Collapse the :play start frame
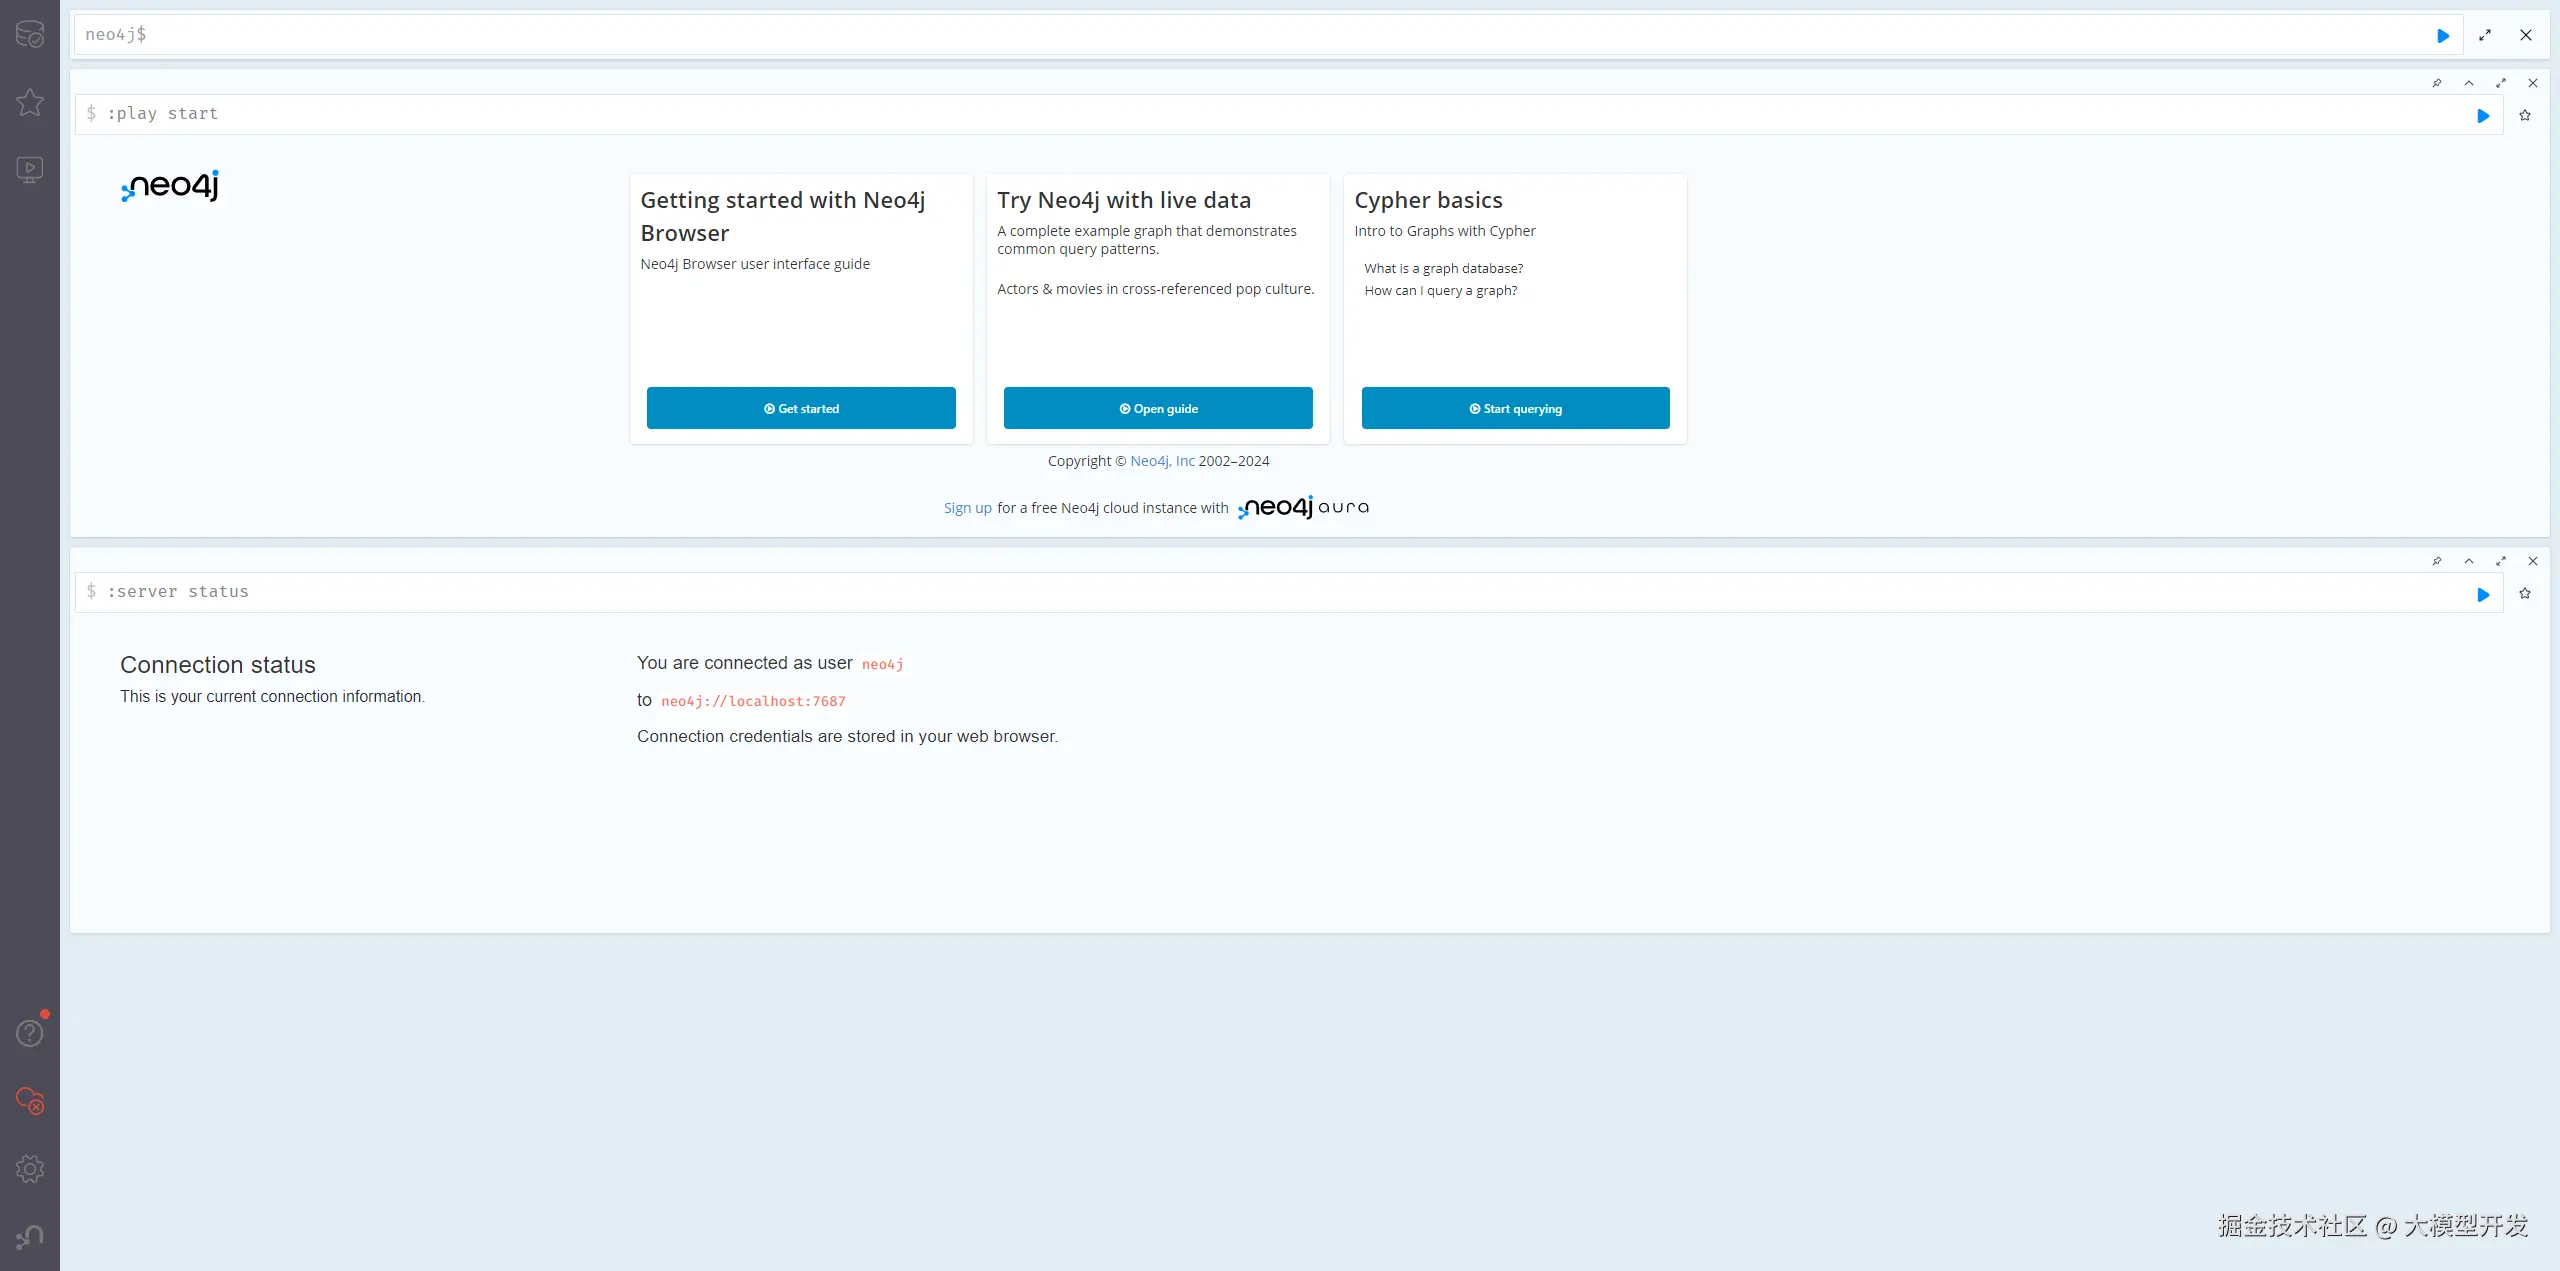Viewport: 2560px width, 1271px height. [2469, 83]
